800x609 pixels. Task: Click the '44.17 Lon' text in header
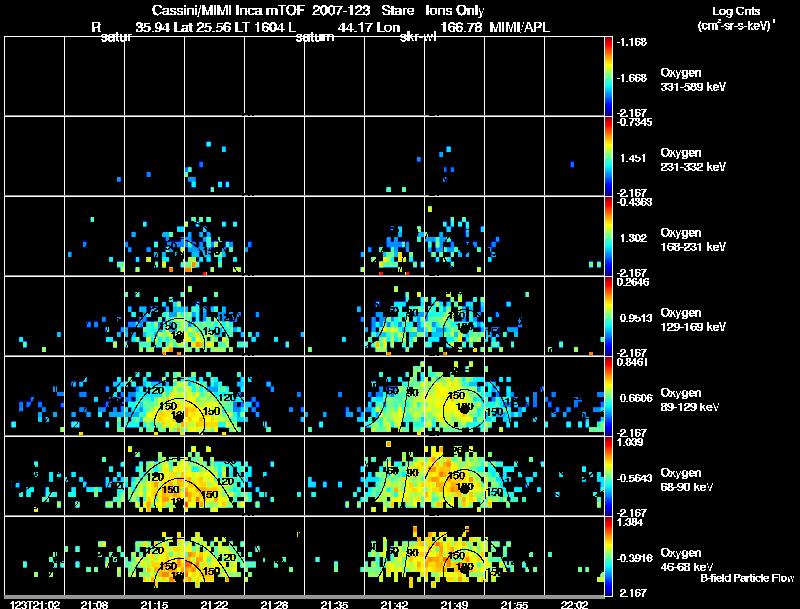coord(369,27)
